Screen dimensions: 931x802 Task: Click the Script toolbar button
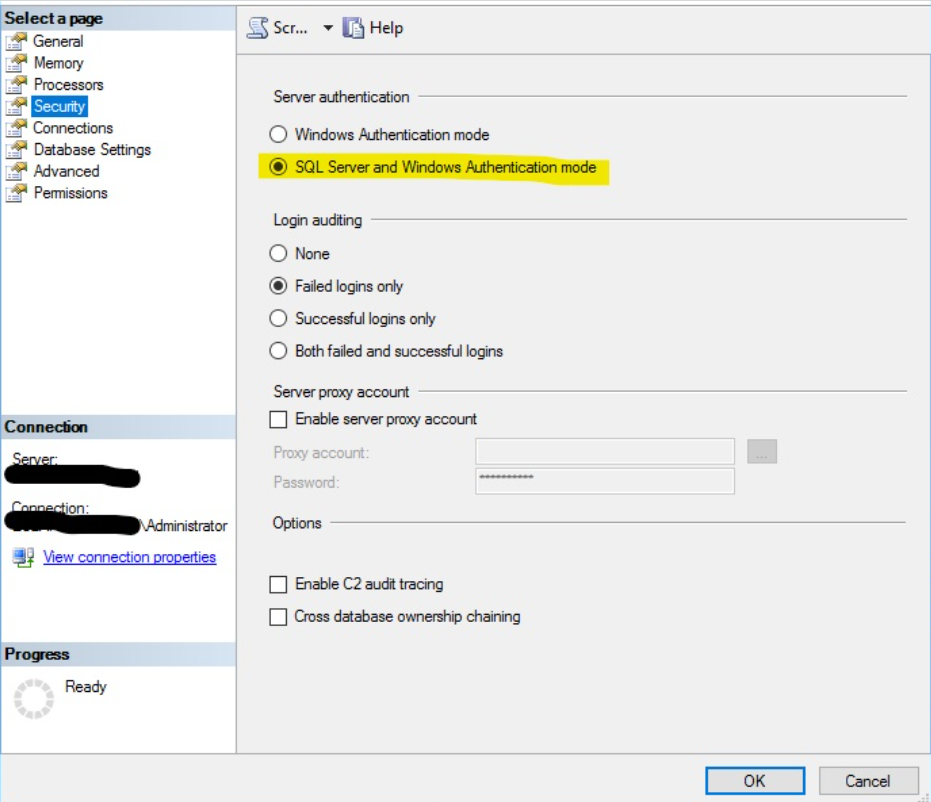click(x=277, y=28)
